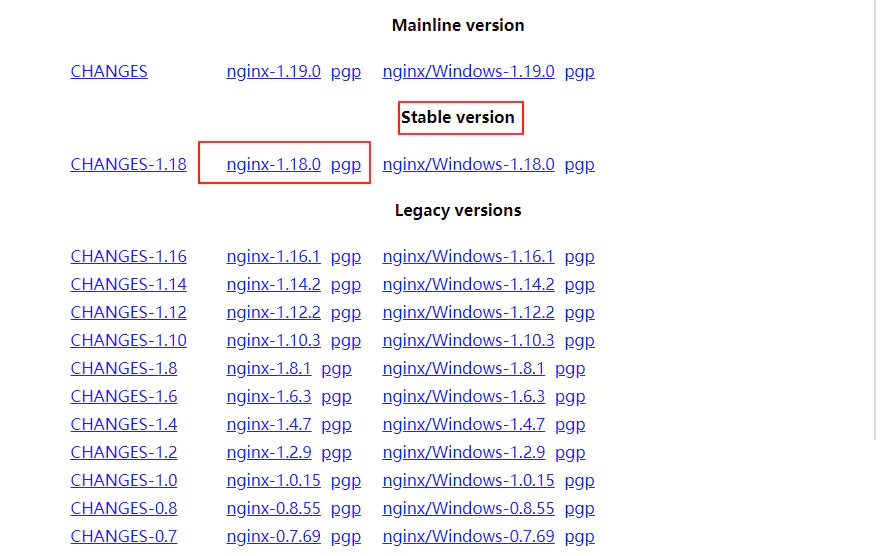
Task: Open pgp signature for nginx/Windows-1.10.3
Action: click(579, 342)
